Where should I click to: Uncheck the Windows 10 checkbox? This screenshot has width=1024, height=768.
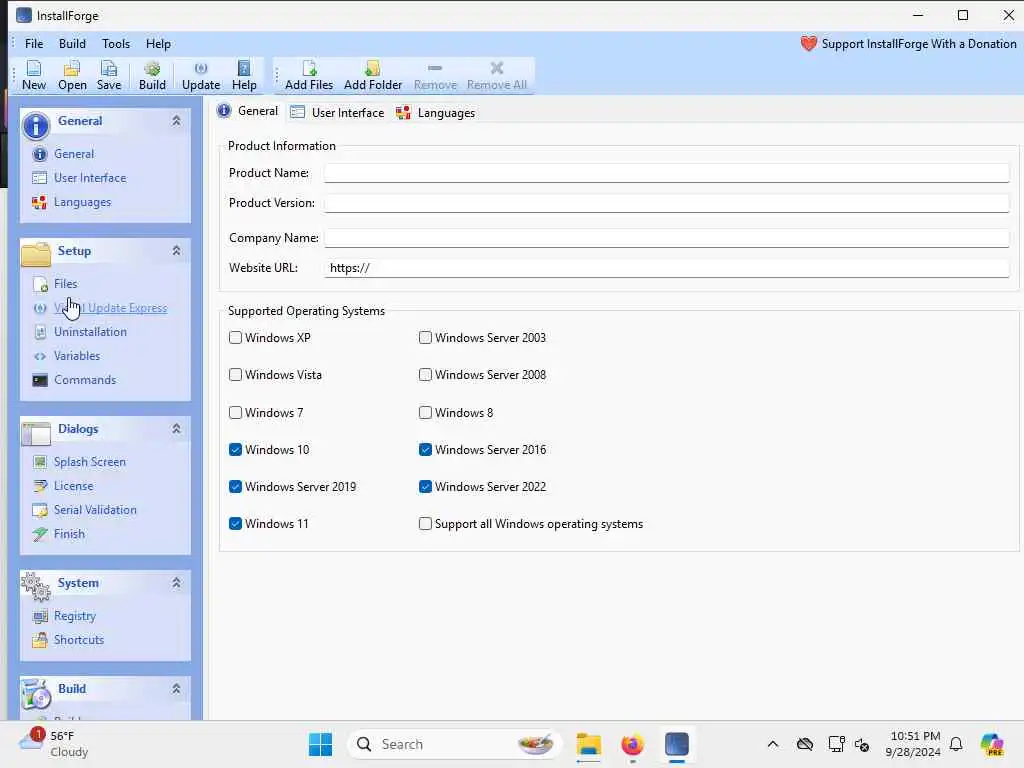pos(236,450)
